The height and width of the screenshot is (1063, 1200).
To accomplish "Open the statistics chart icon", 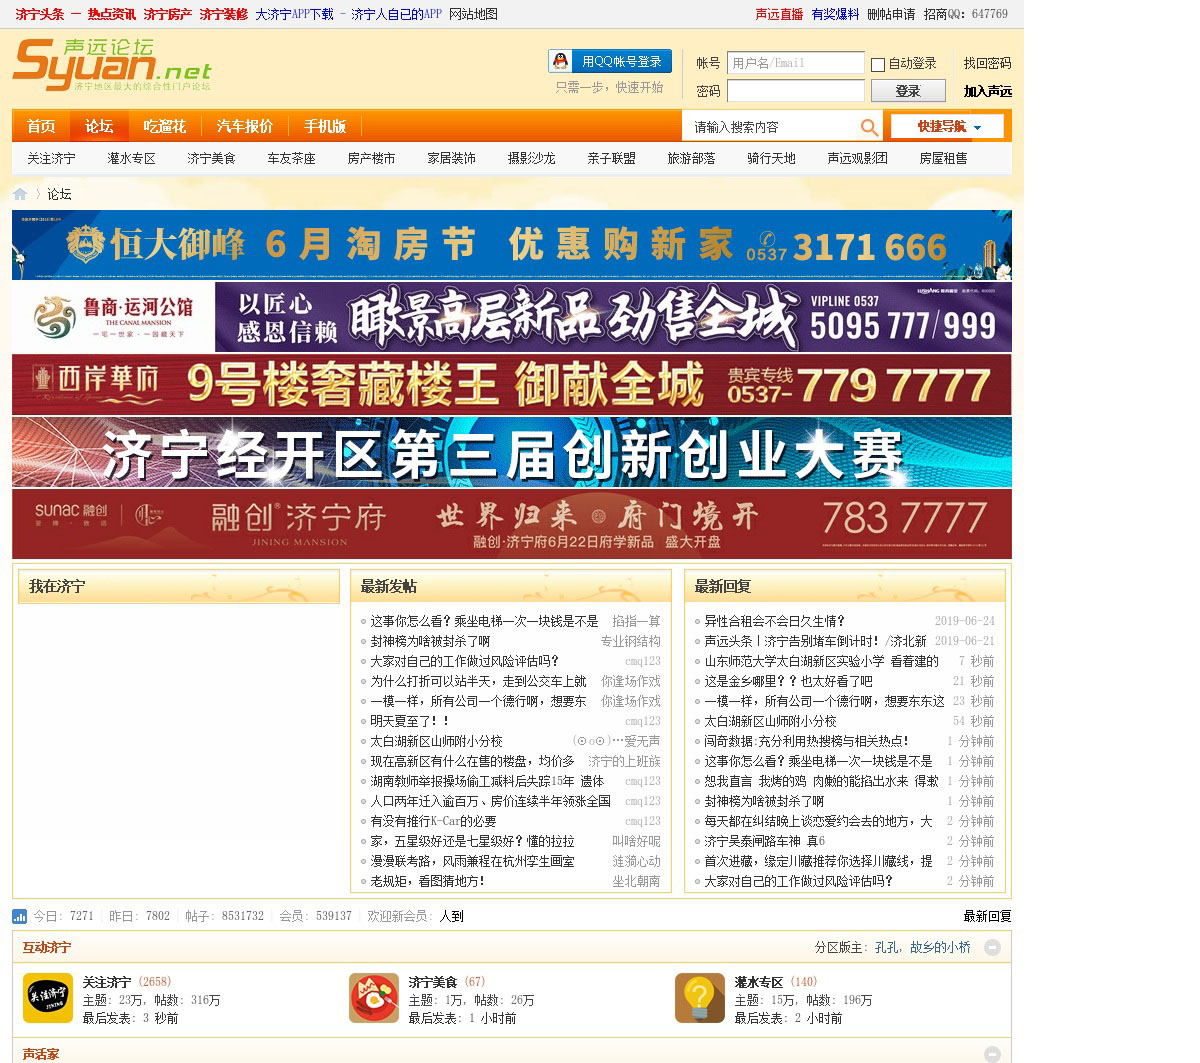I will click(x=19, y=916).
